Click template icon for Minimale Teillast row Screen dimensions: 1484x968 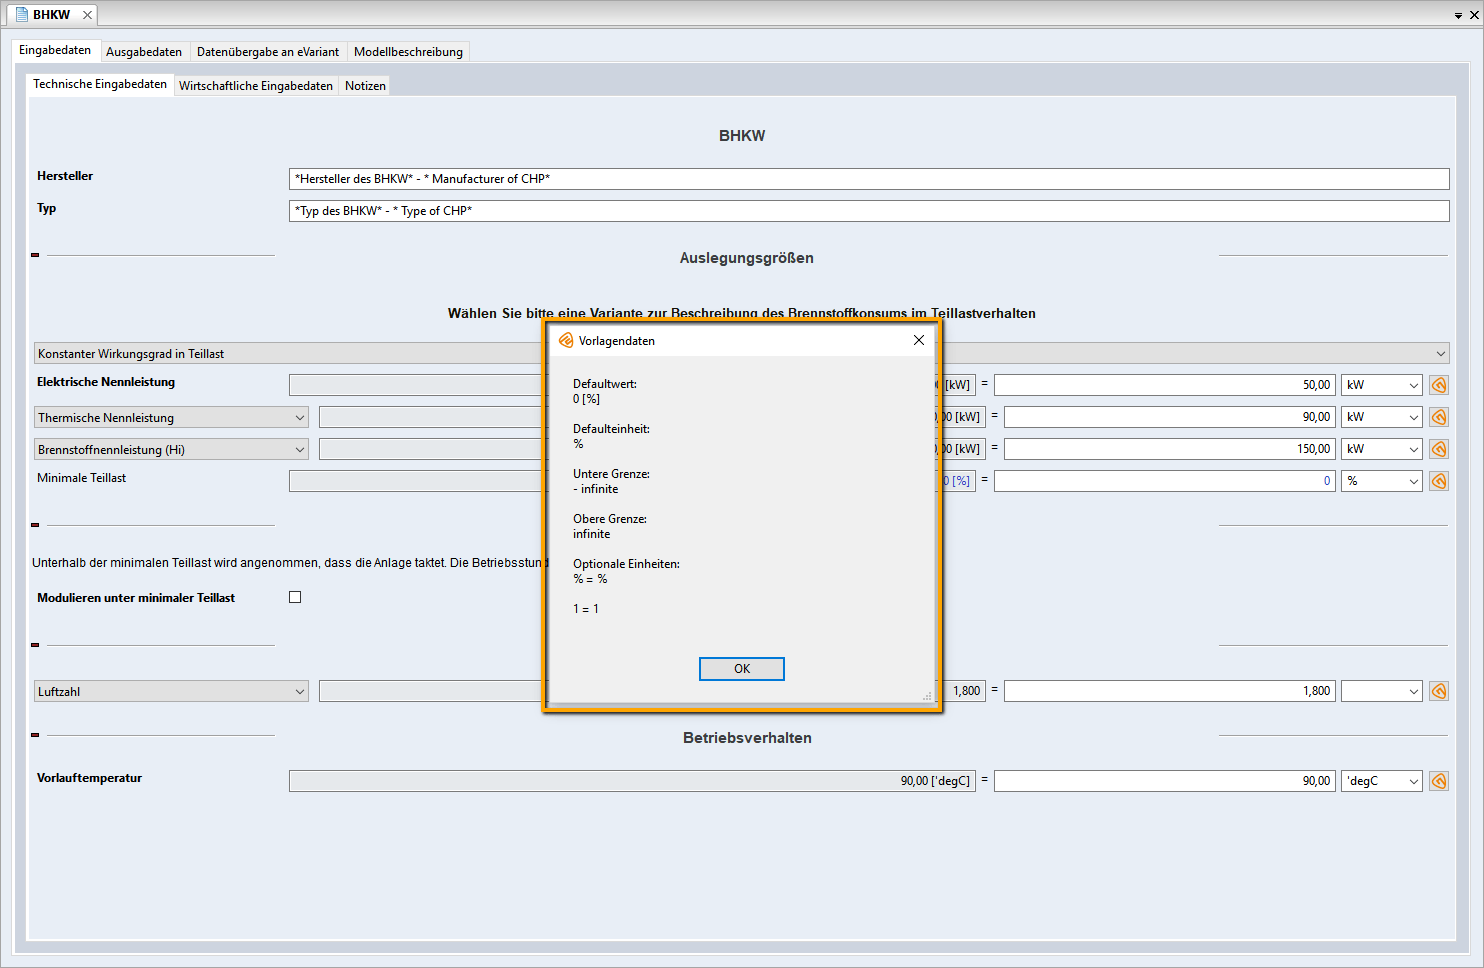(1439, 481)
